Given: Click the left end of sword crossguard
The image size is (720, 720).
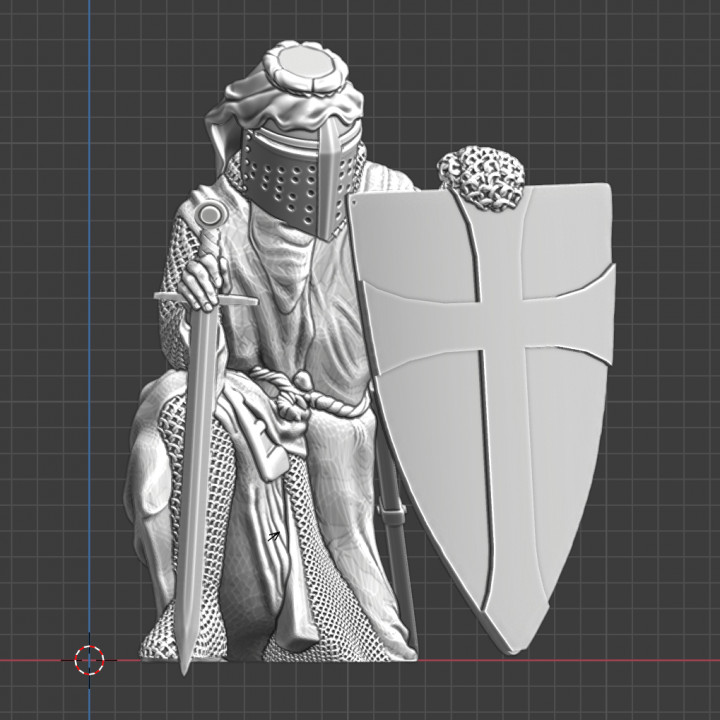Looking at the screenshot, I should click(x=162, y=296).
